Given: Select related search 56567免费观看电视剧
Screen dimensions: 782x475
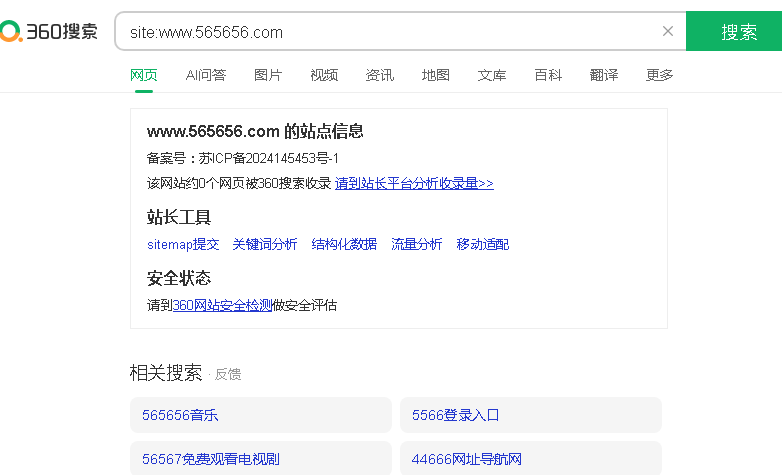Looking at the screenshot, I should click(261, 459).
